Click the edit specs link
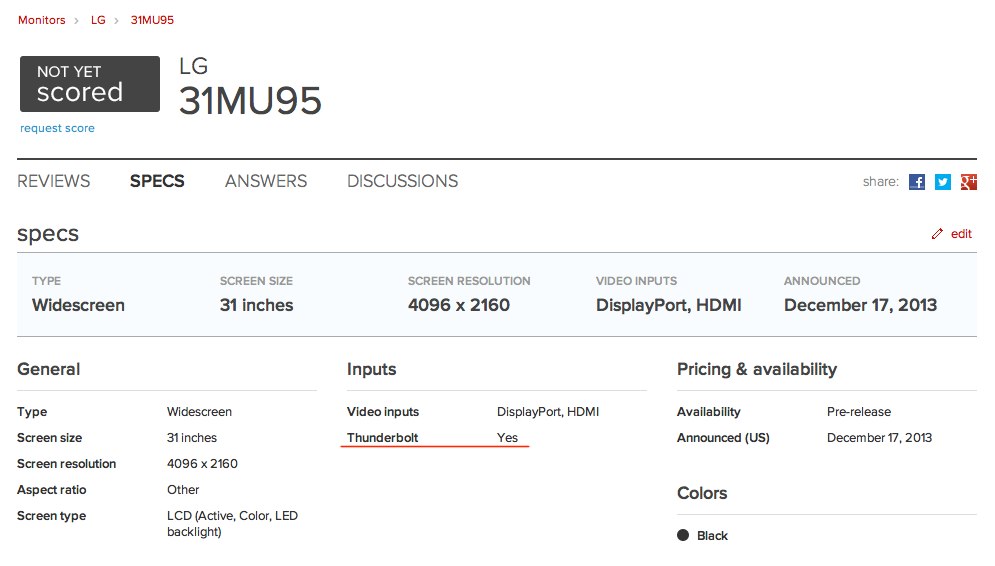This screenshot has width=995, height=566. click(961, 234)
